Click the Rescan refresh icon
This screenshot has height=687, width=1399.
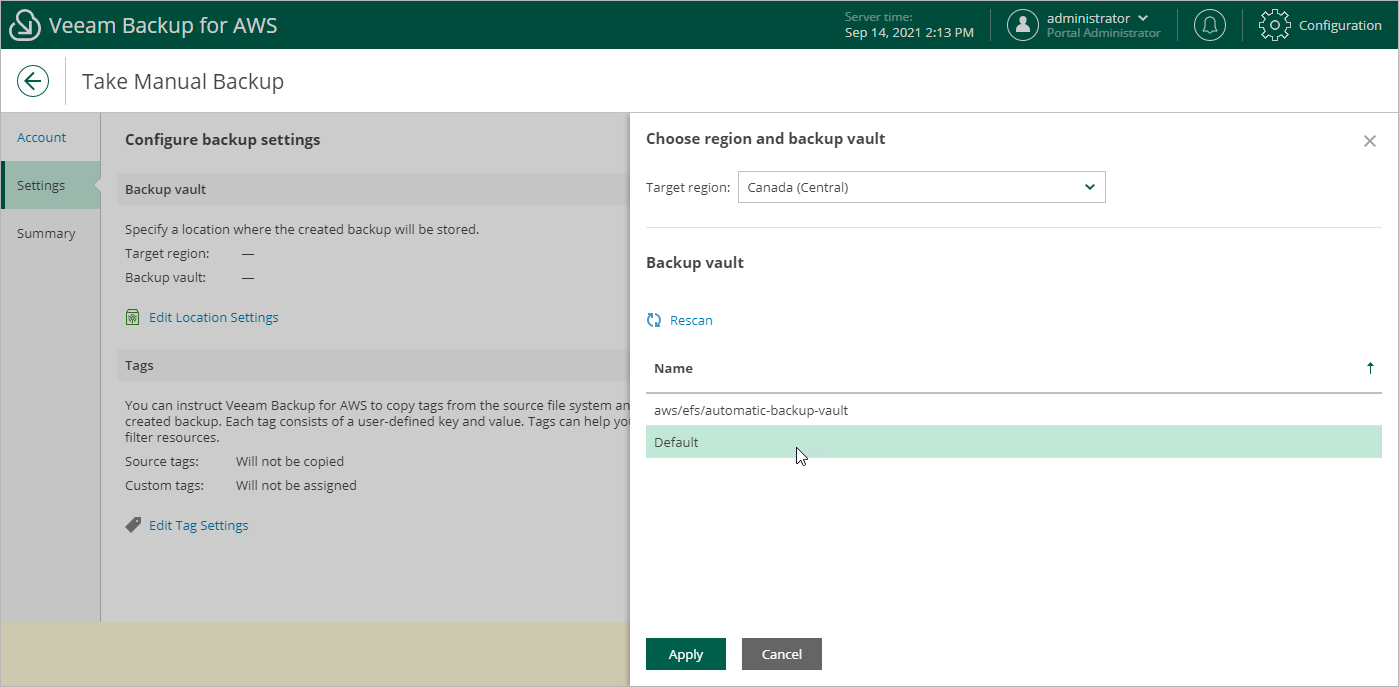pyautogui.click(x=654, y=320)
